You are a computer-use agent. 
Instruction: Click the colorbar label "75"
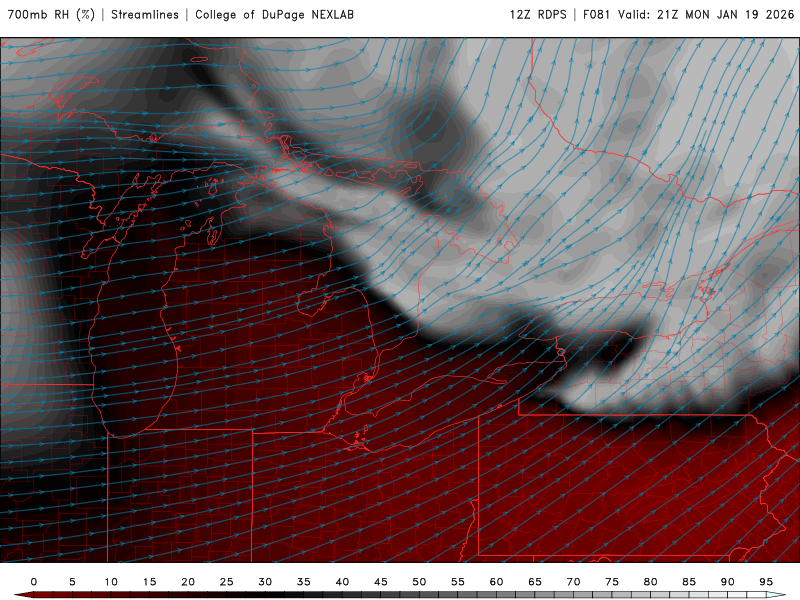(x=612, y=582)
